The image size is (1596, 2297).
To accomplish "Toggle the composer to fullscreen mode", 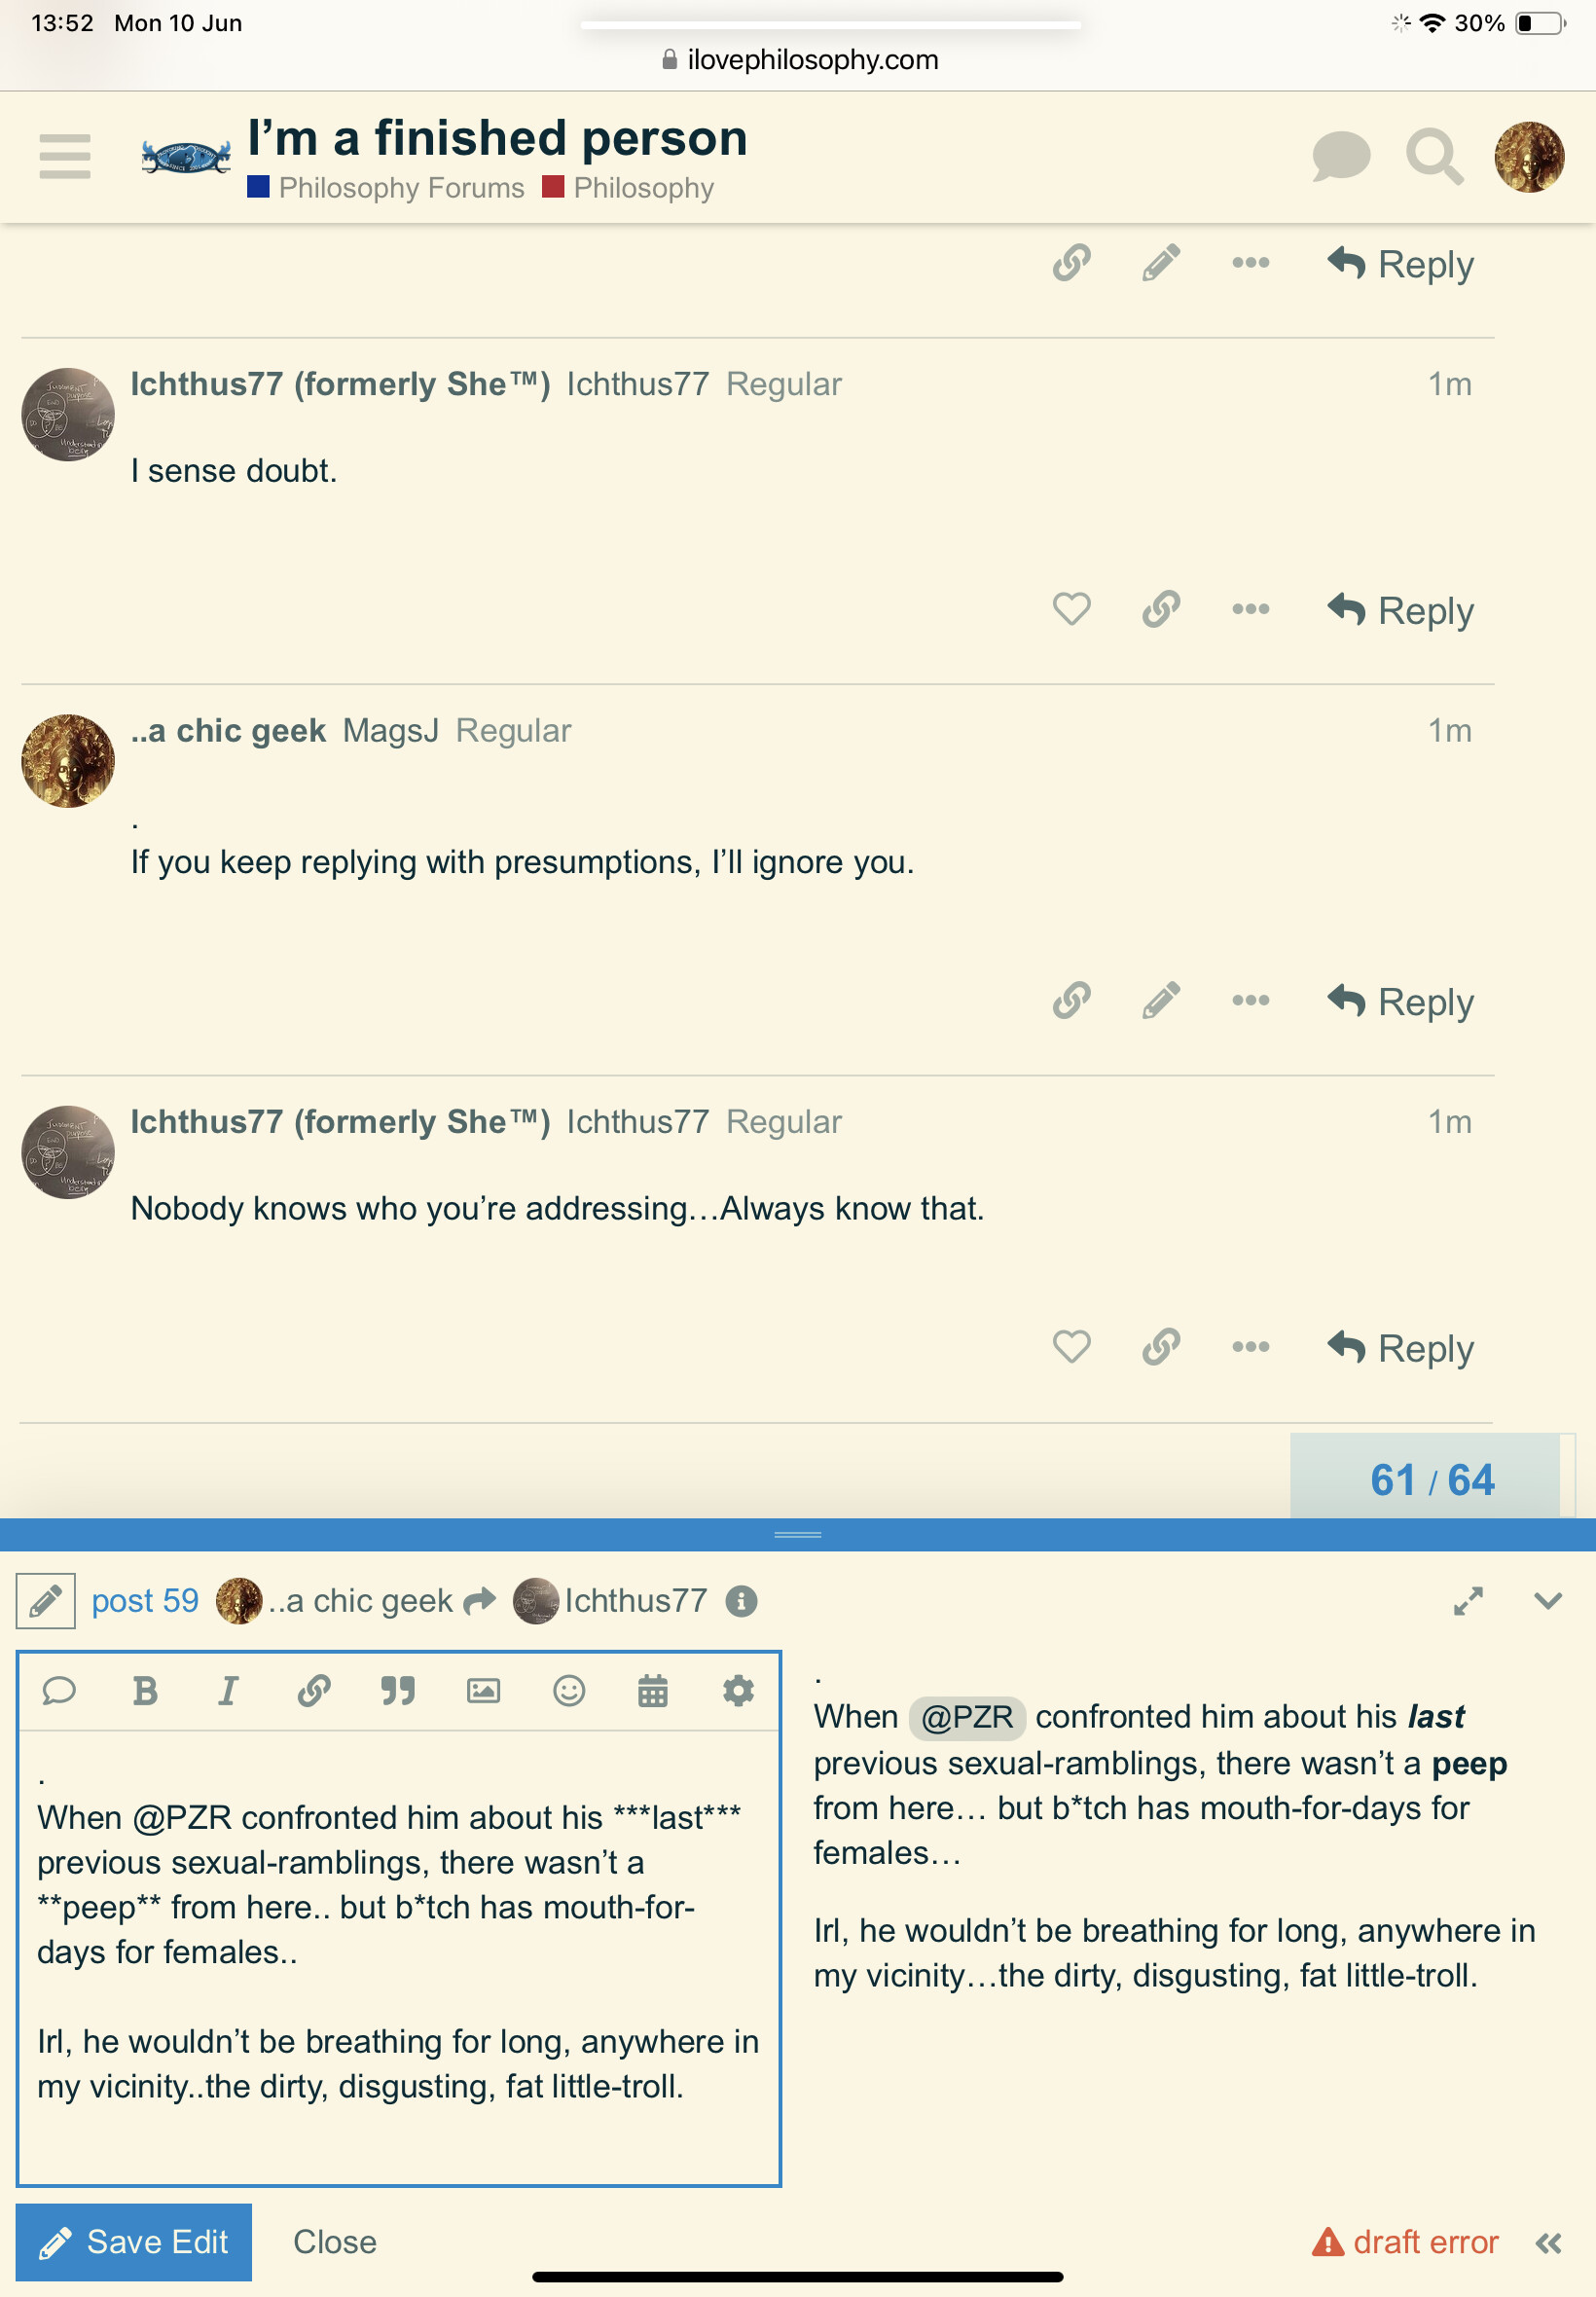I will (x=1467, y=1601).
